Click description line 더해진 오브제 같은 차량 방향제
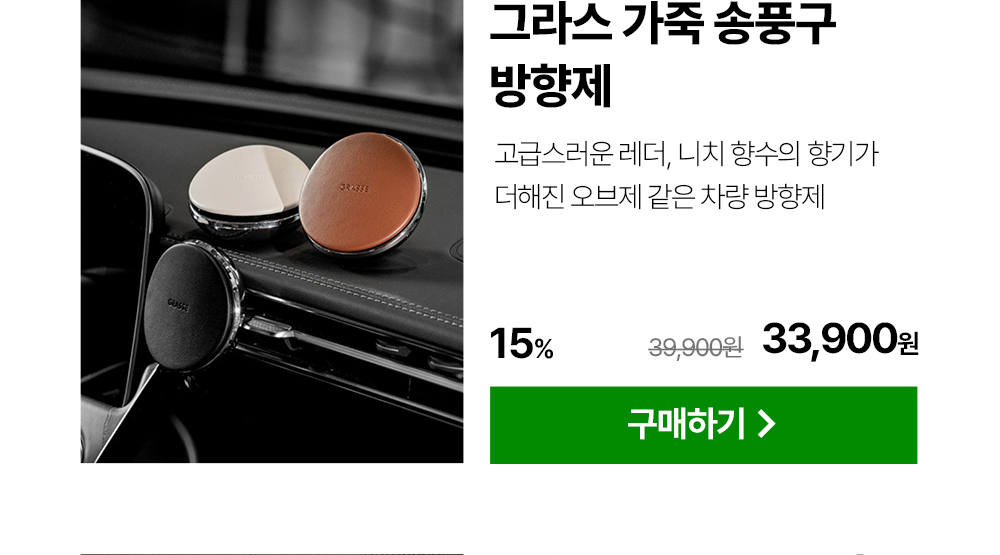The height and width of the screenshot is (555, 1000). tap(659, 196)
